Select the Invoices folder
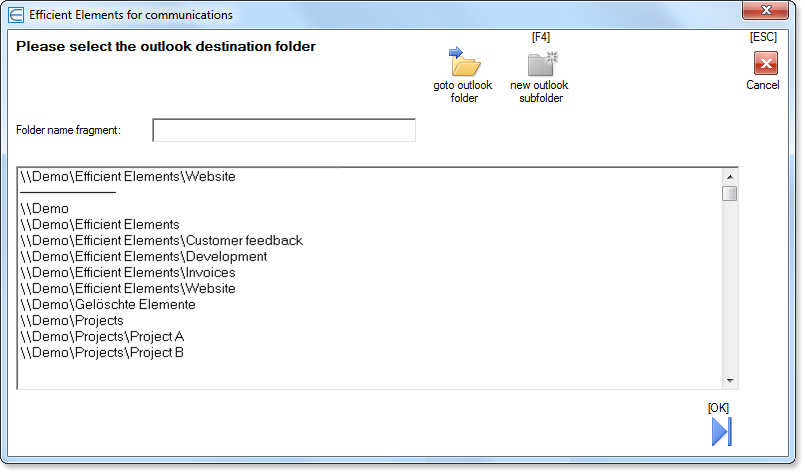 [128, 272]
